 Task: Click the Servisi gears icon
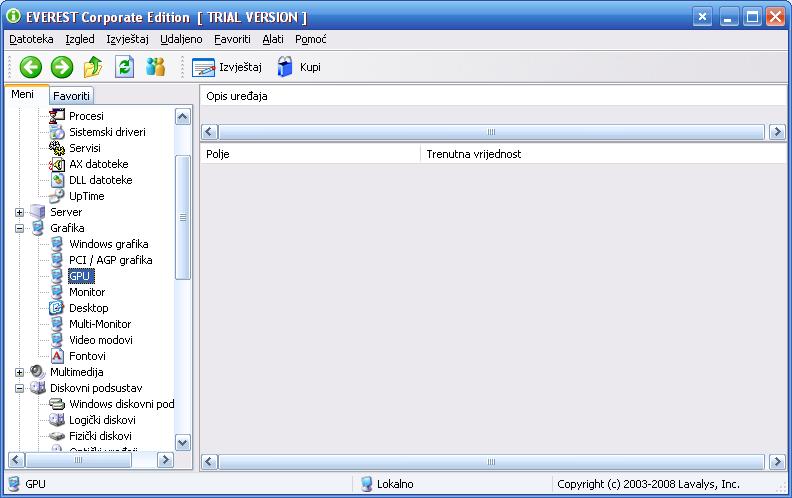tap(57, 148)
